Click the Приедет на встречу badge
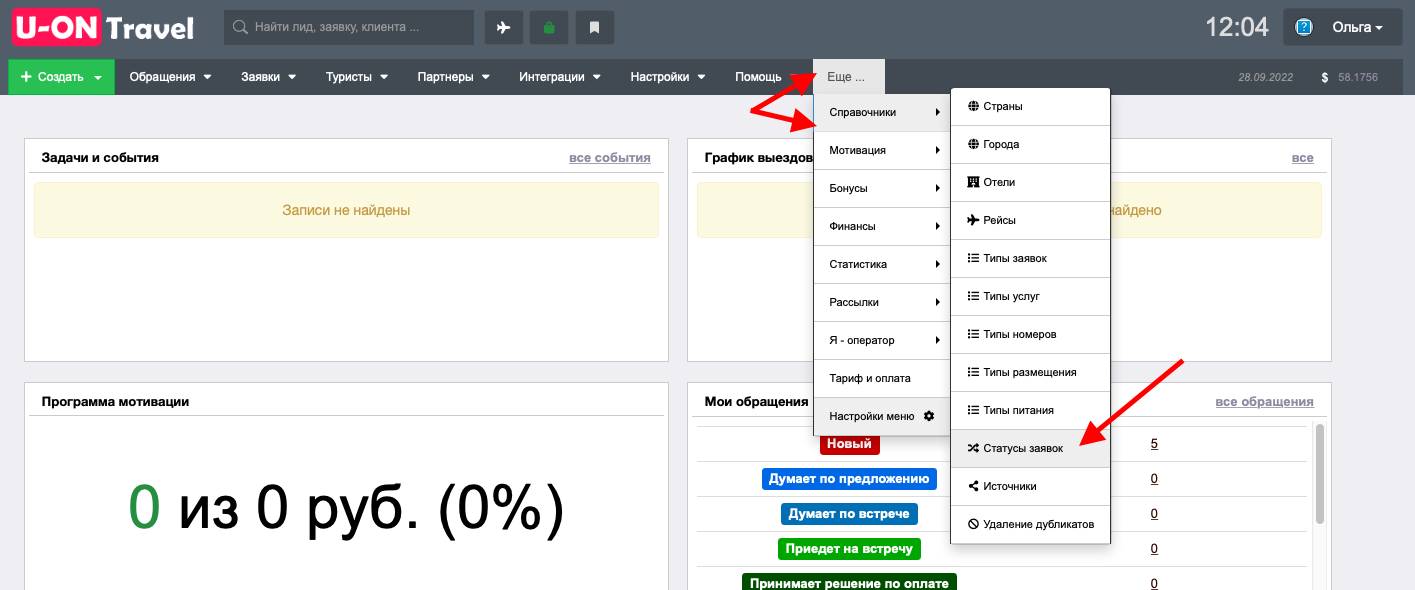 [849, 549]
